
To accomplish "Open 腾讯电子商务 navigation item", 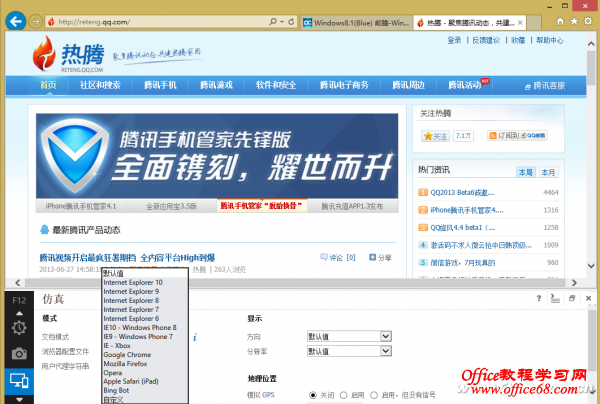I will (344, 85).
